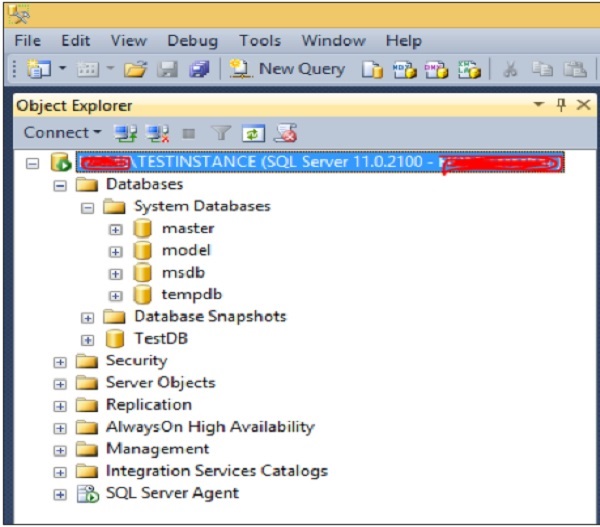The height and width of the screenshot is (527, 600).
Task: Expand the msdb database
Action: click(116, 274)
